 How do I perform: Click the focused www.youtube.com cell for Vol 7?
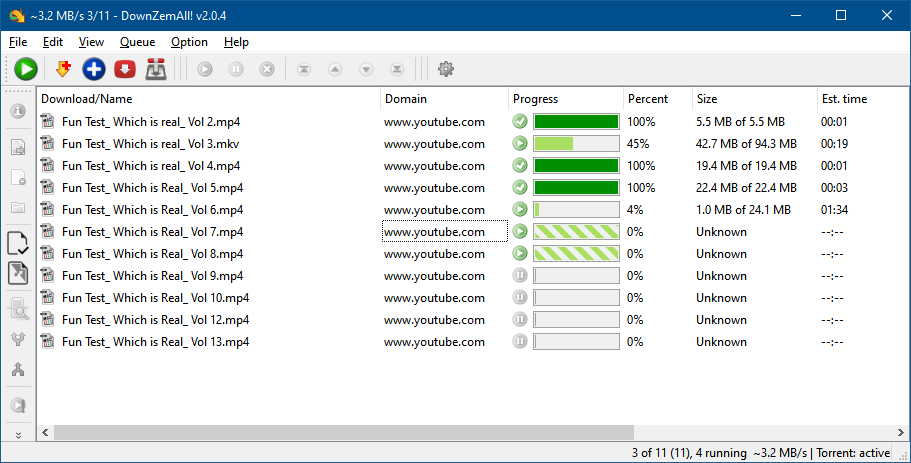(444, 231)
